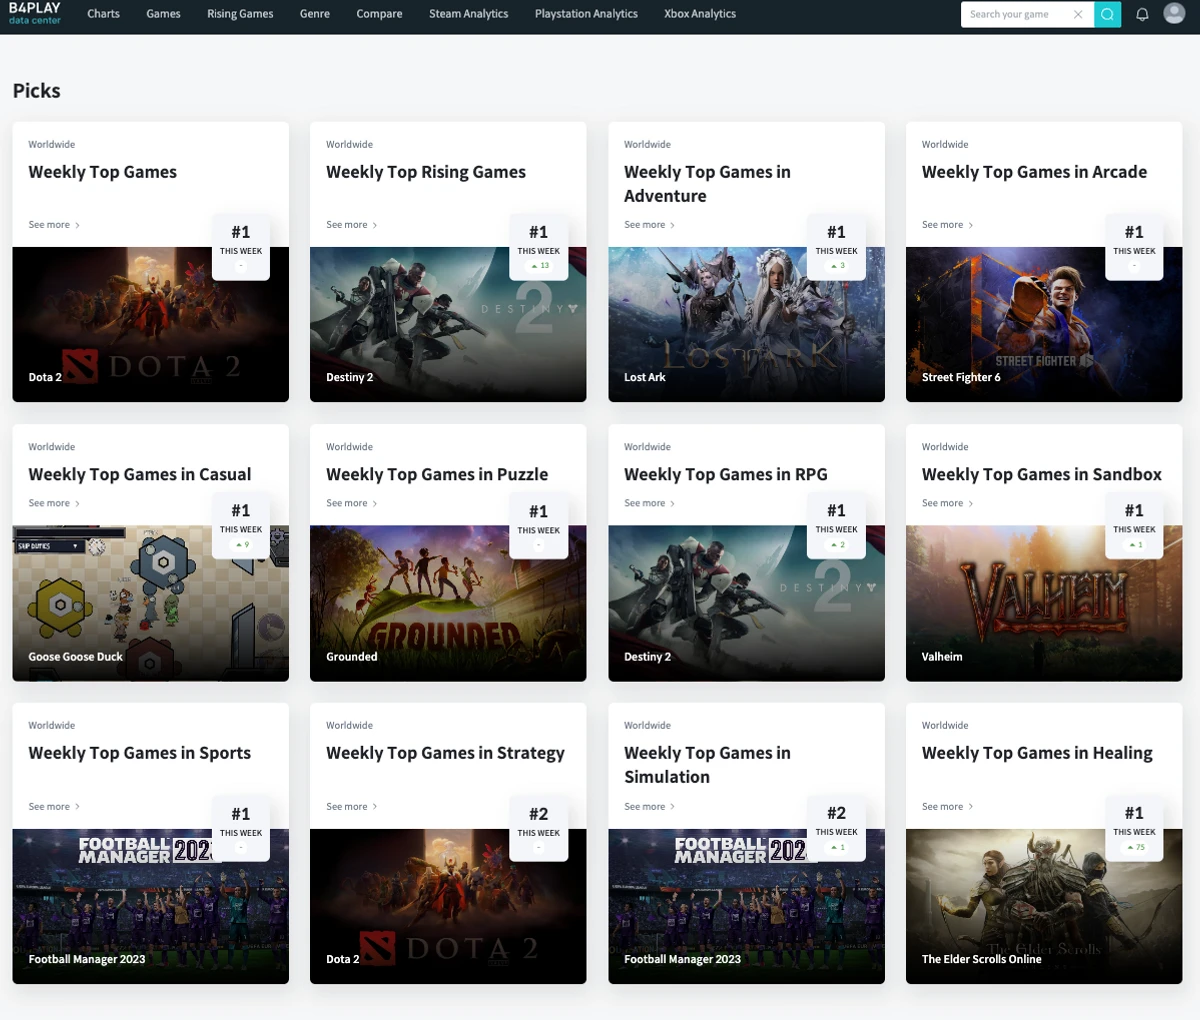Viewport: 1200px width, 1020px height.
Task: Open Dota 2 image in Strategy card
Action: [x=448, y=906]
